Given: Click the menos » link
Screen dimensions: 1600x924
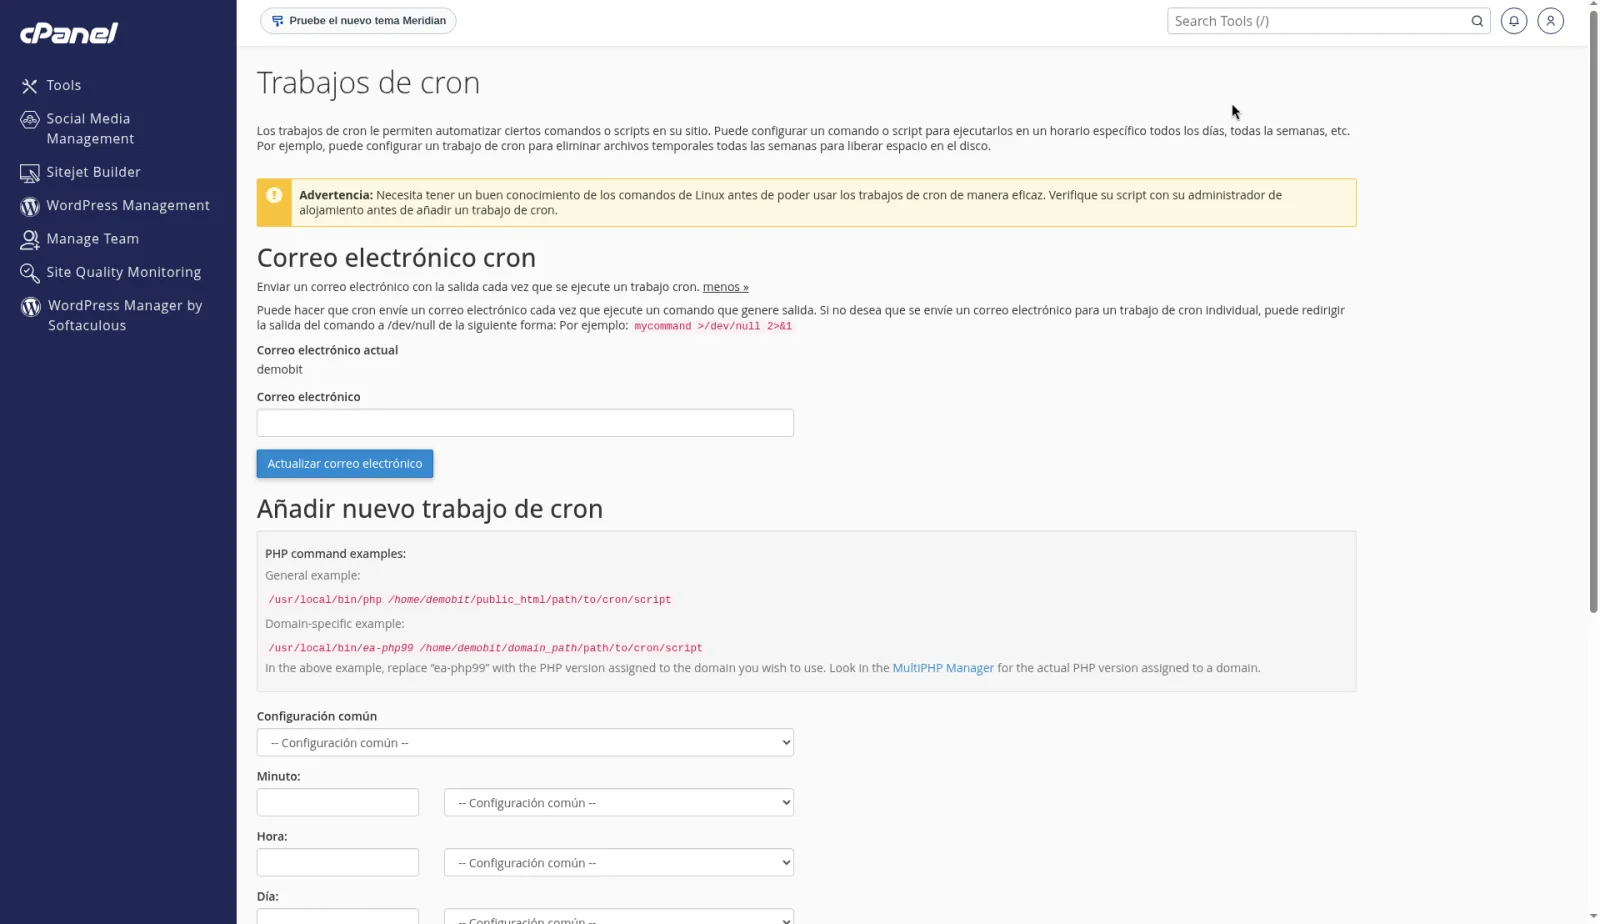Looking at the screenshot, I should coord(725,287).
